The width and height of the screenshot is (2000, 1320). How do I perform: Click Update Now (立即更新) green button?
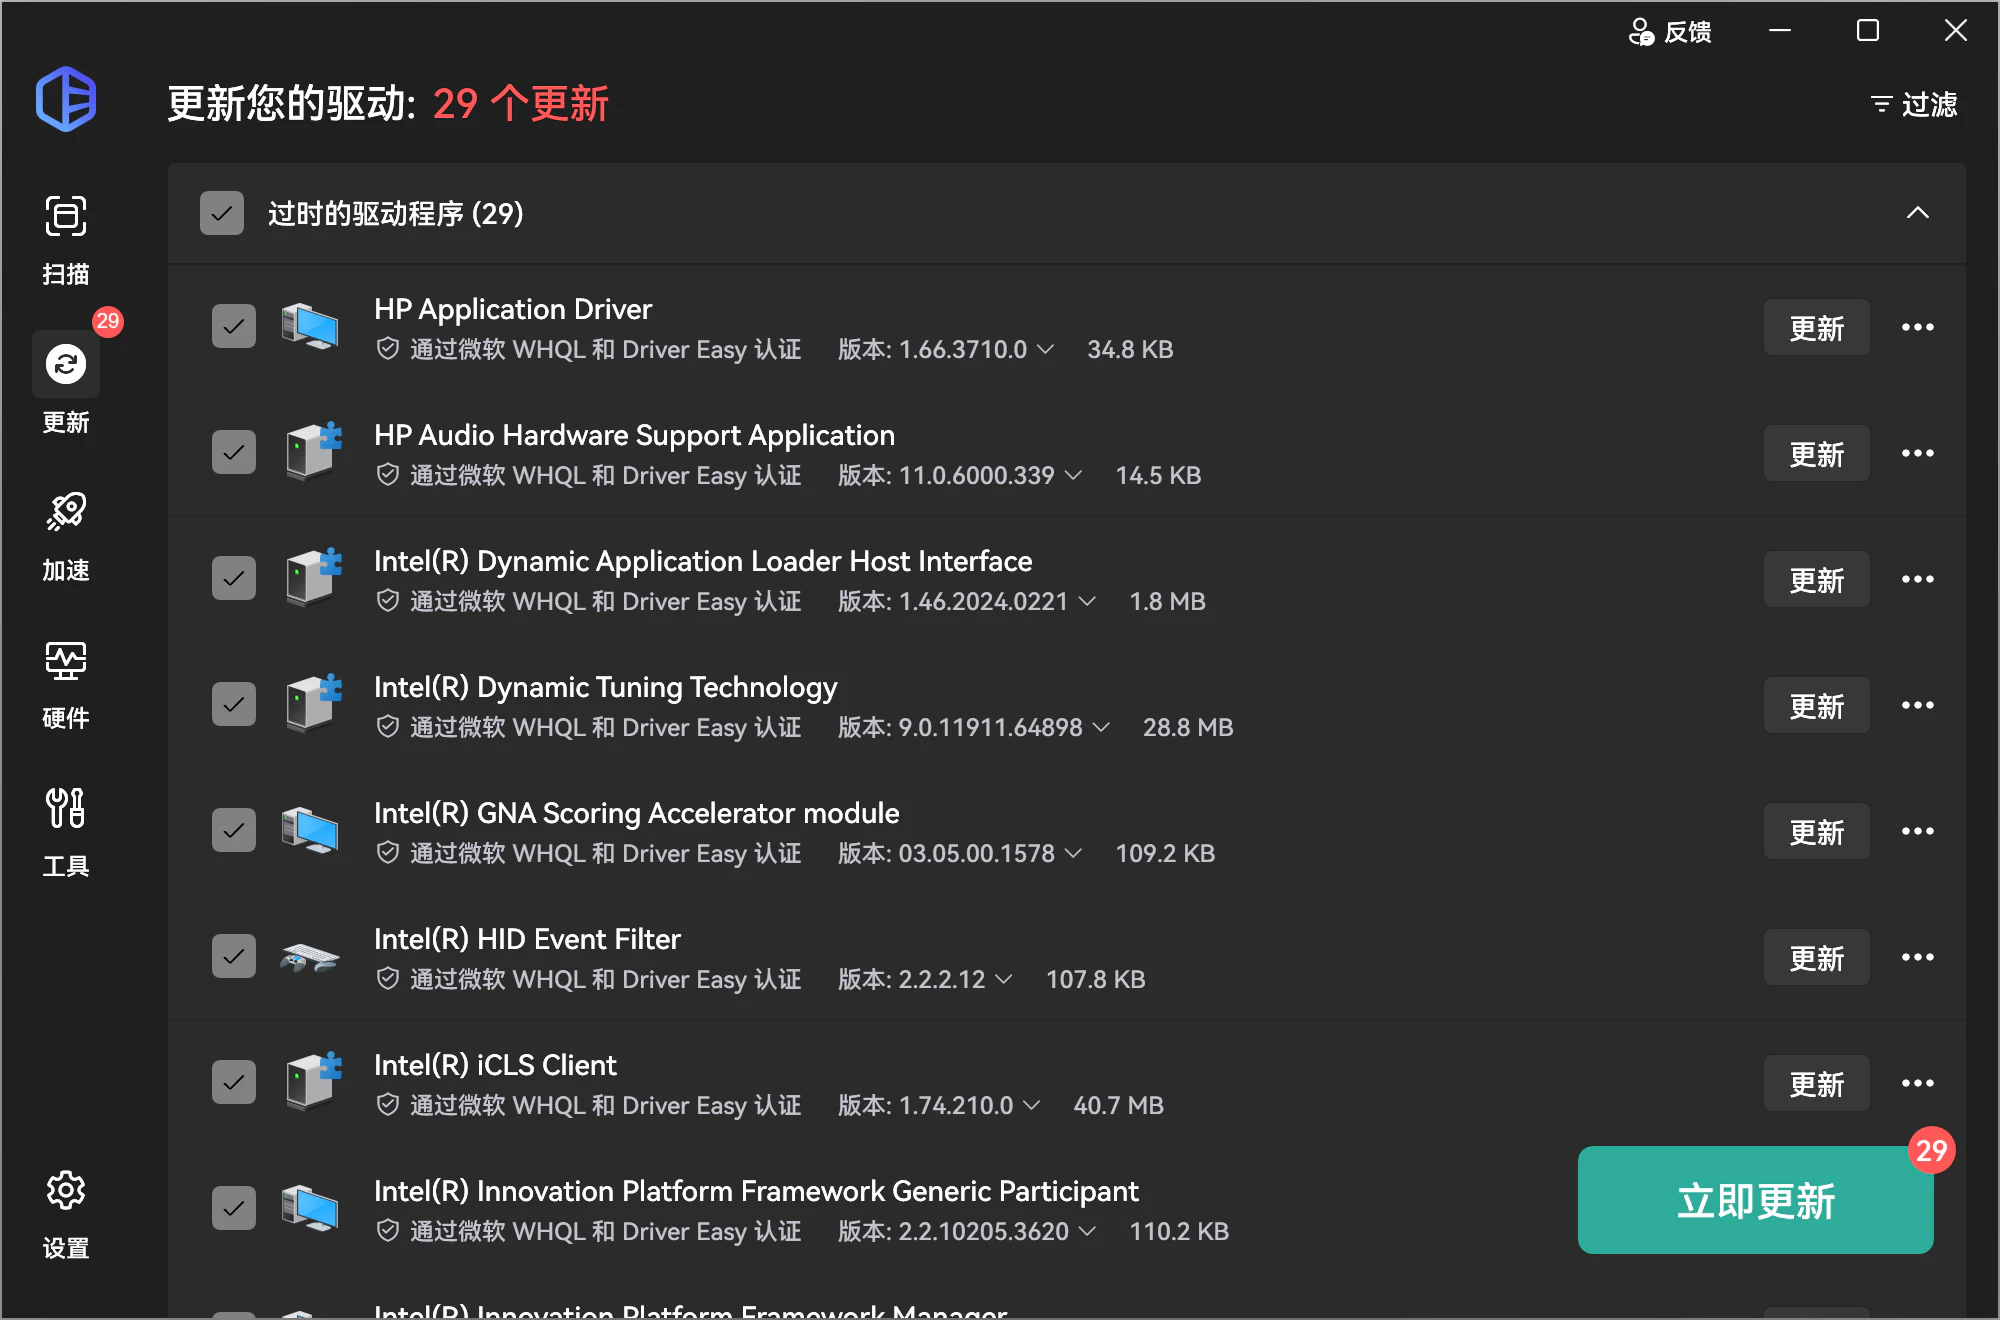(x=1755, y=1201)
